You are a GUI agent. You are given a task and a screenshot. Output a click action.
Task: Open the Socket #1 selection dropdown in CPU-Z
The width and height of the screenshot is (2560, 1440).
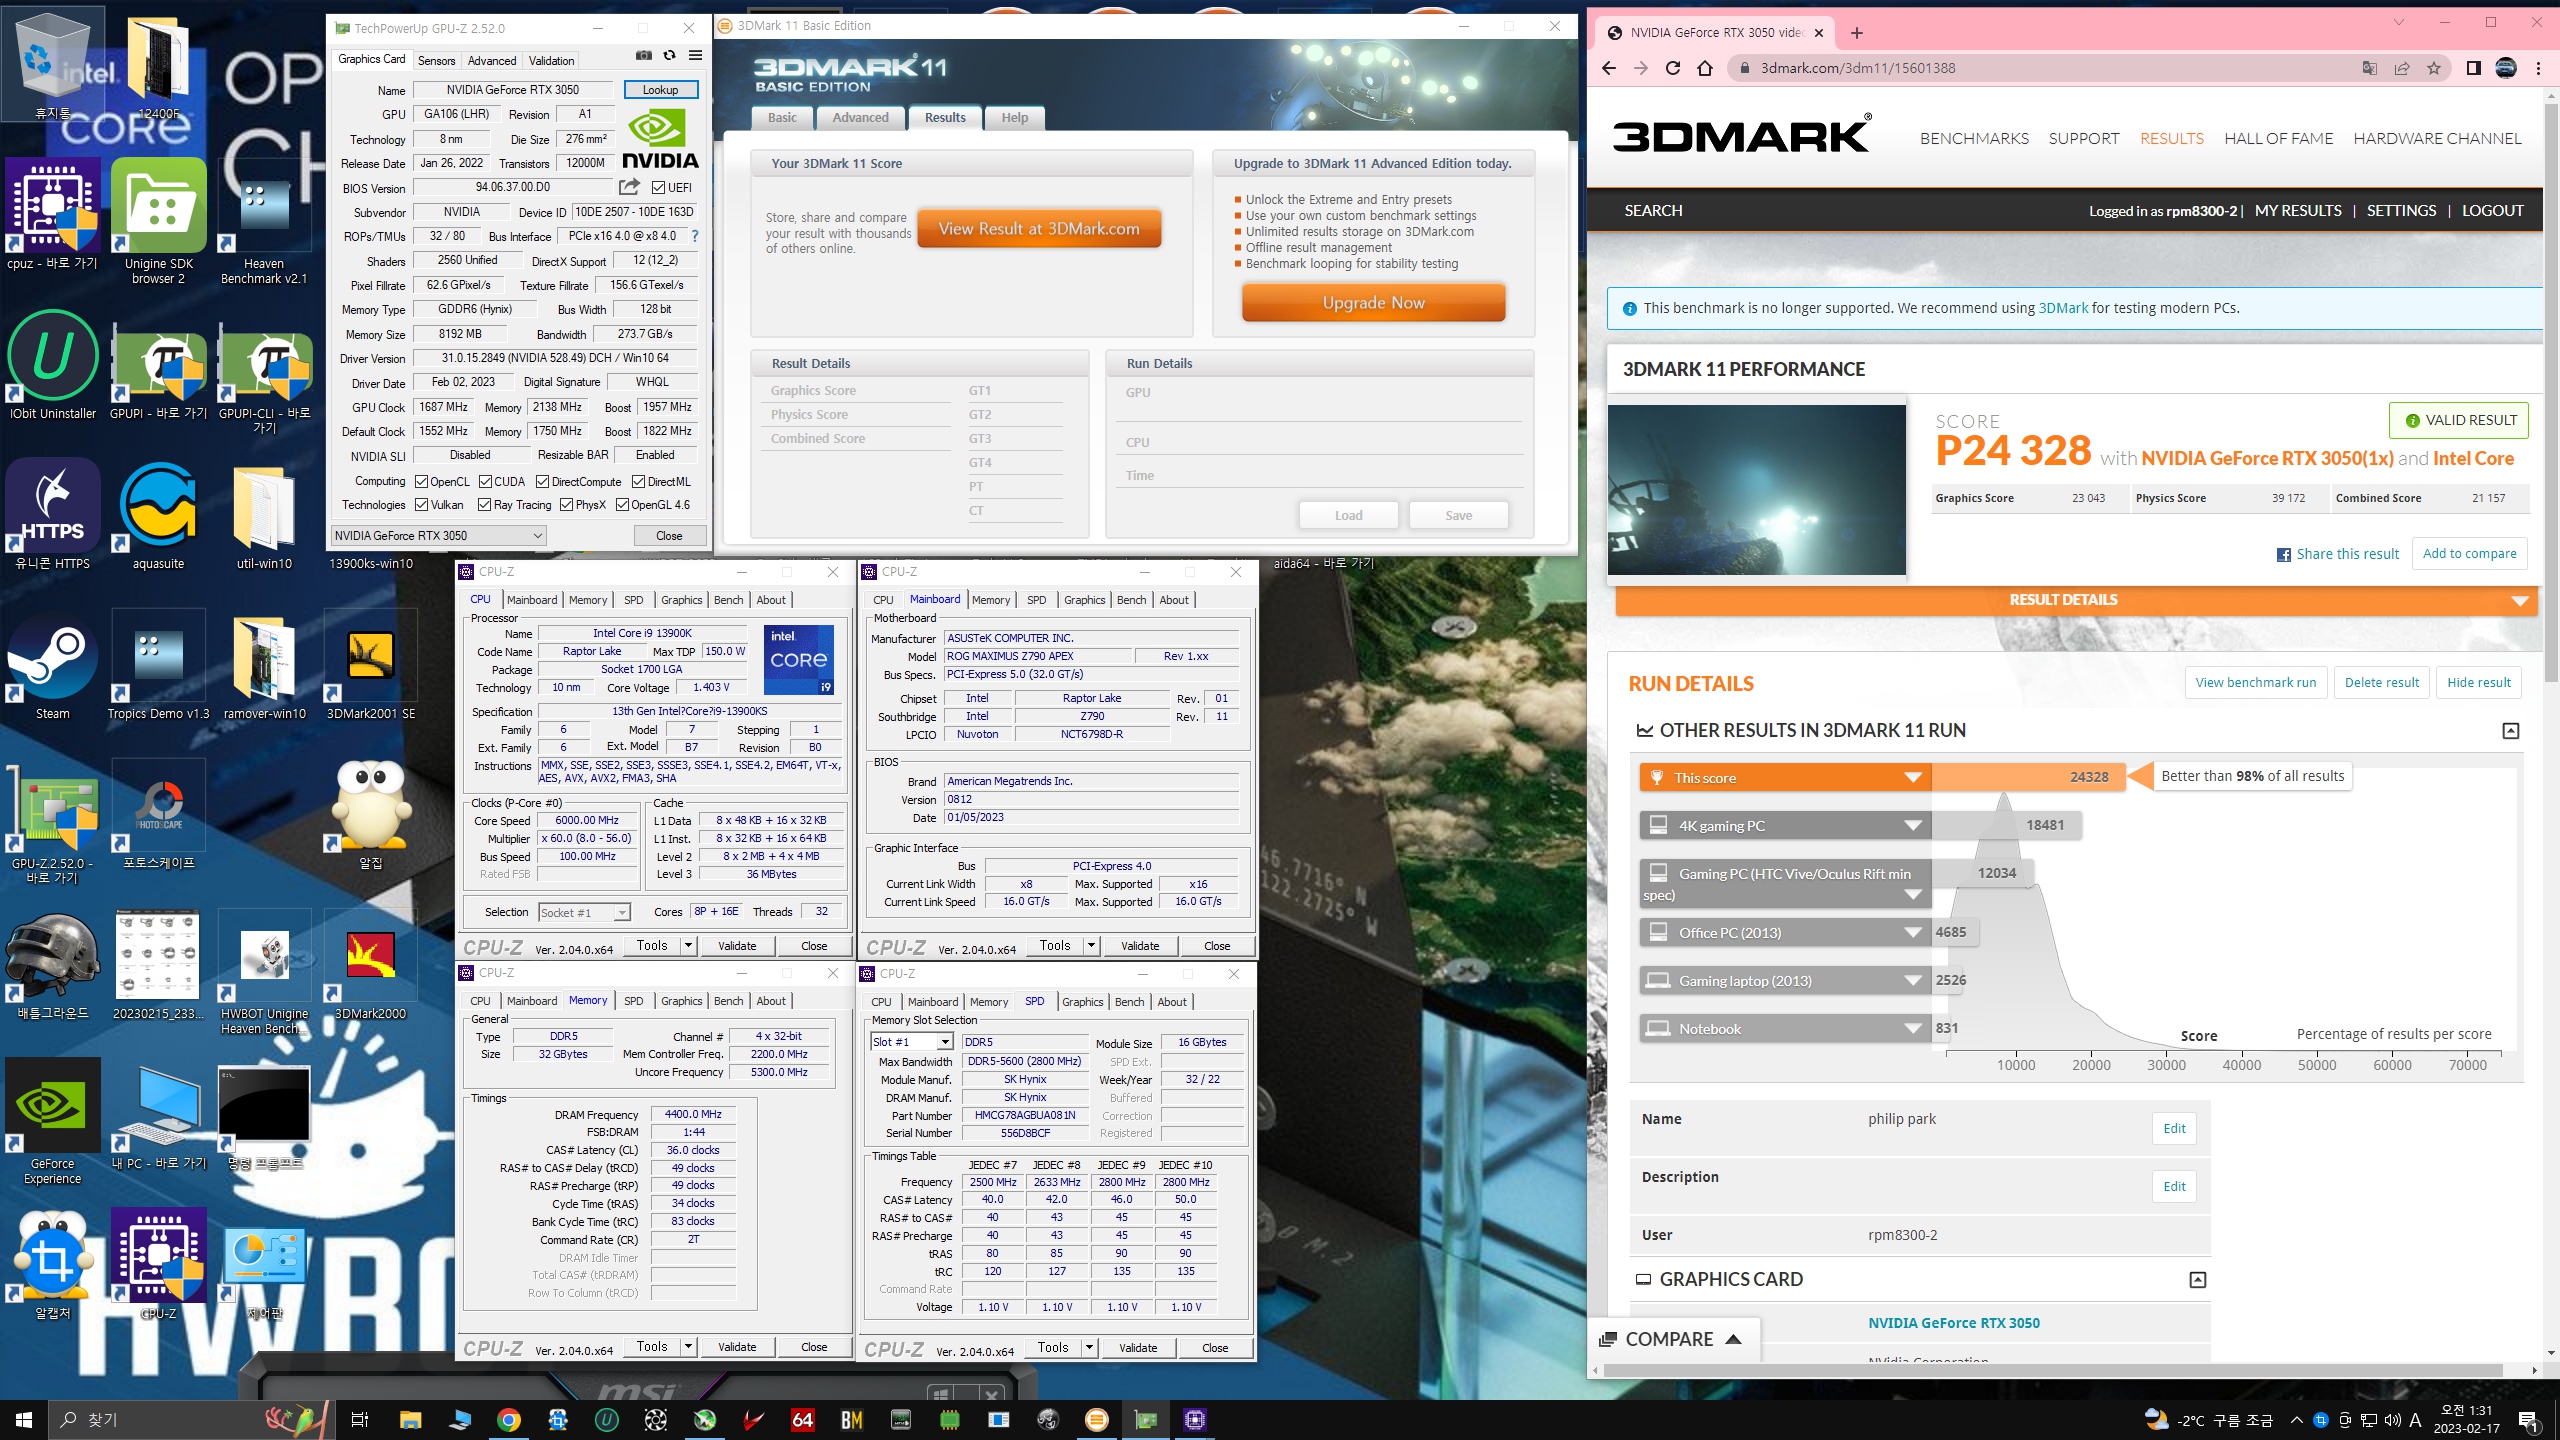[x=584, y=912]
